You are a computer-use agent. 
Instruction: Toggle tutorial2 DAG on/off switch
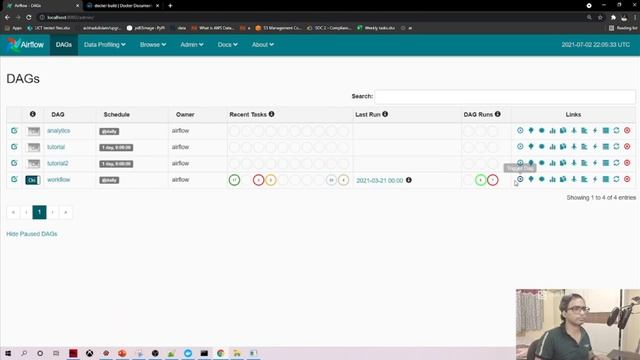33,164
